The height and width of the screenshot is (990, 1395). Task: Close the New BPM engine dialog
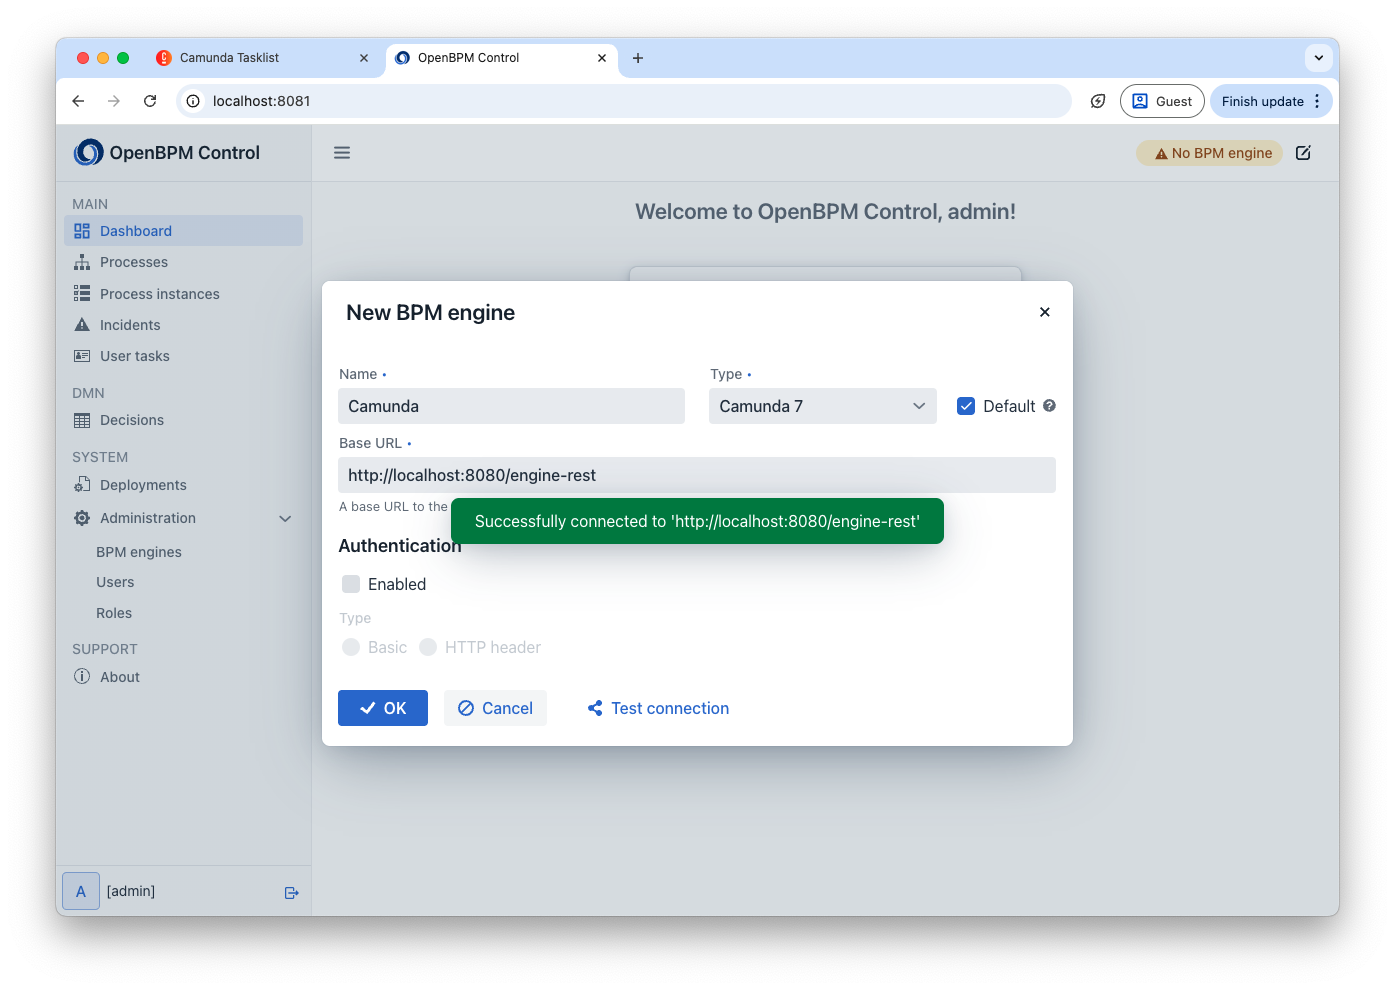tap(1045, 312)
